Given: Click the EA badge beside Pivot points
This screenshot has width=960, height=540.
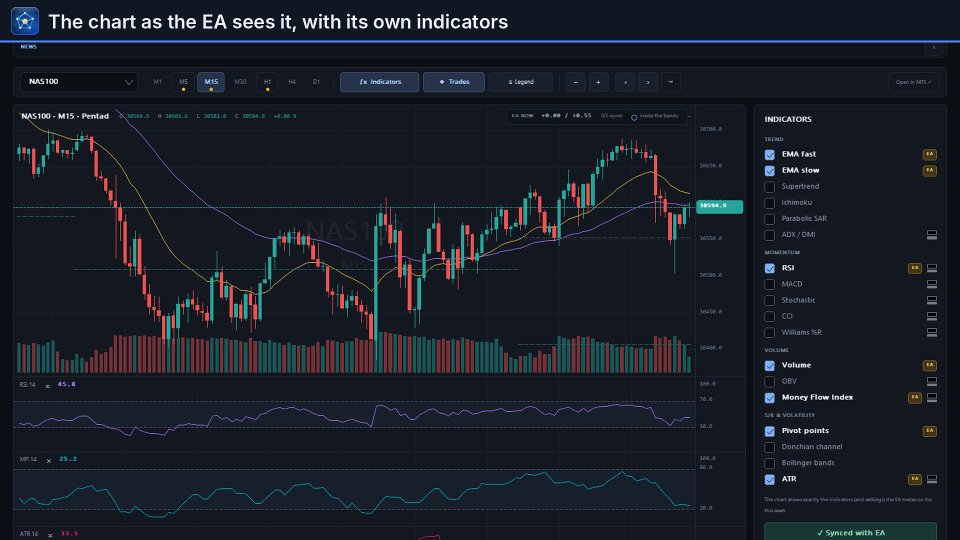Looking at the screenshot, I should point(929,431).
